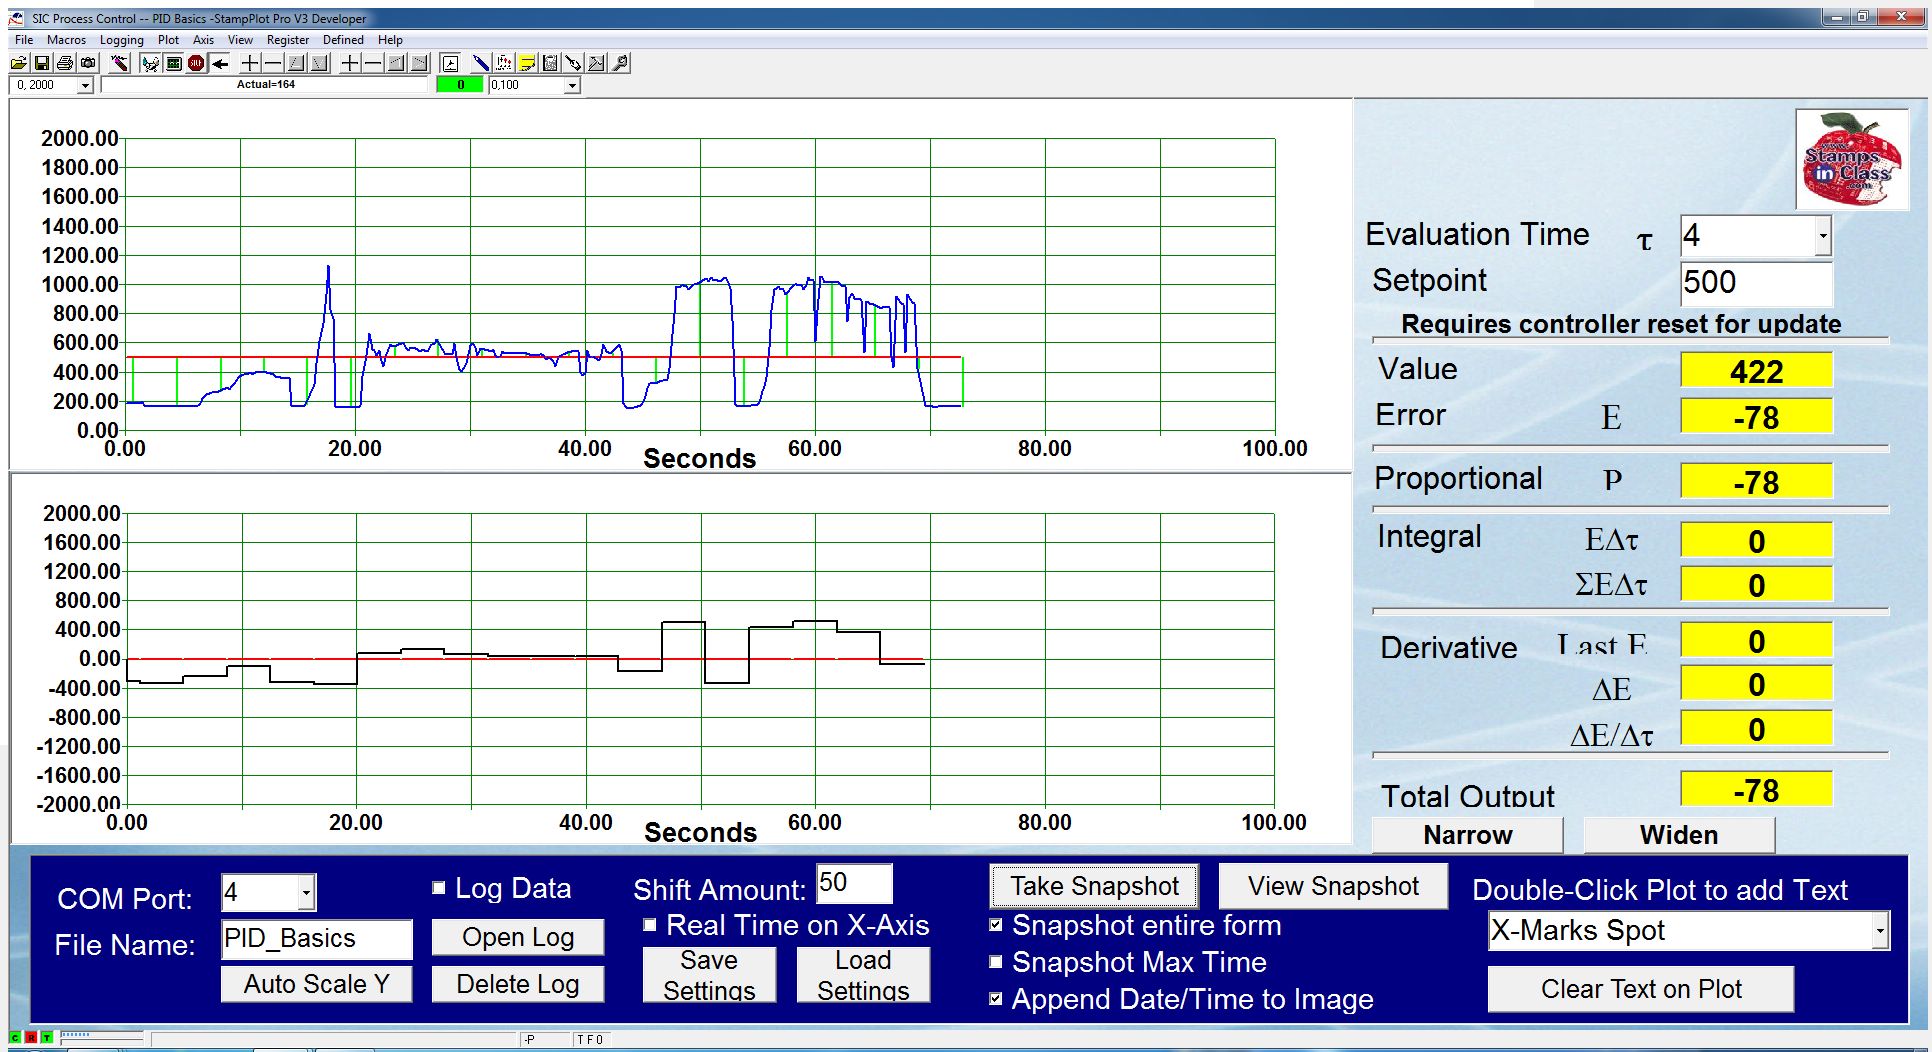Click the yellow Total Output -78 readout

coord(1756,789)
